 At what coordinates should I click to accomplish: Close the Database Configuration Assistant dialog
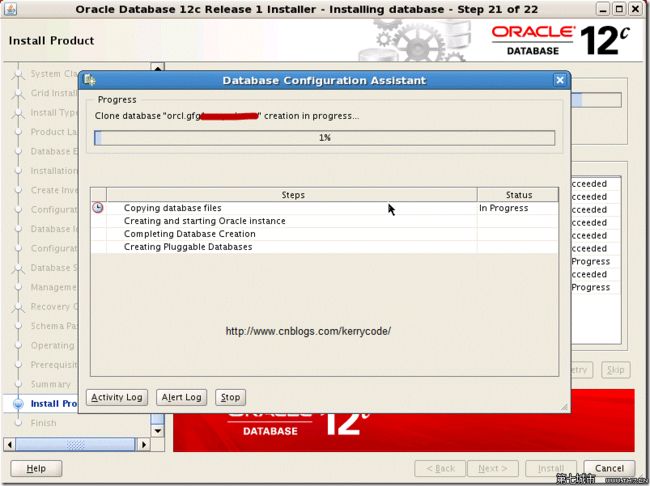click(560, 80)
